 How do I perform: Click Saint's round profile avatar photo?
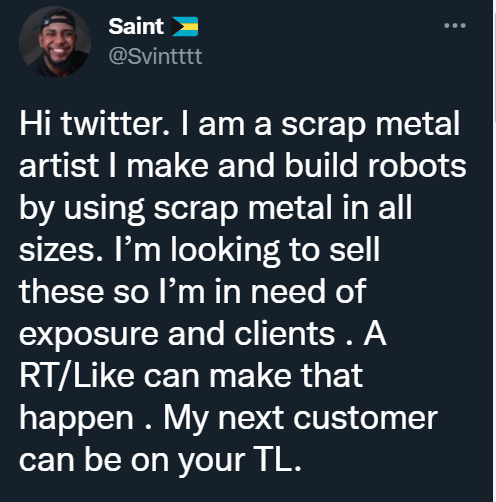pos(55,42)
